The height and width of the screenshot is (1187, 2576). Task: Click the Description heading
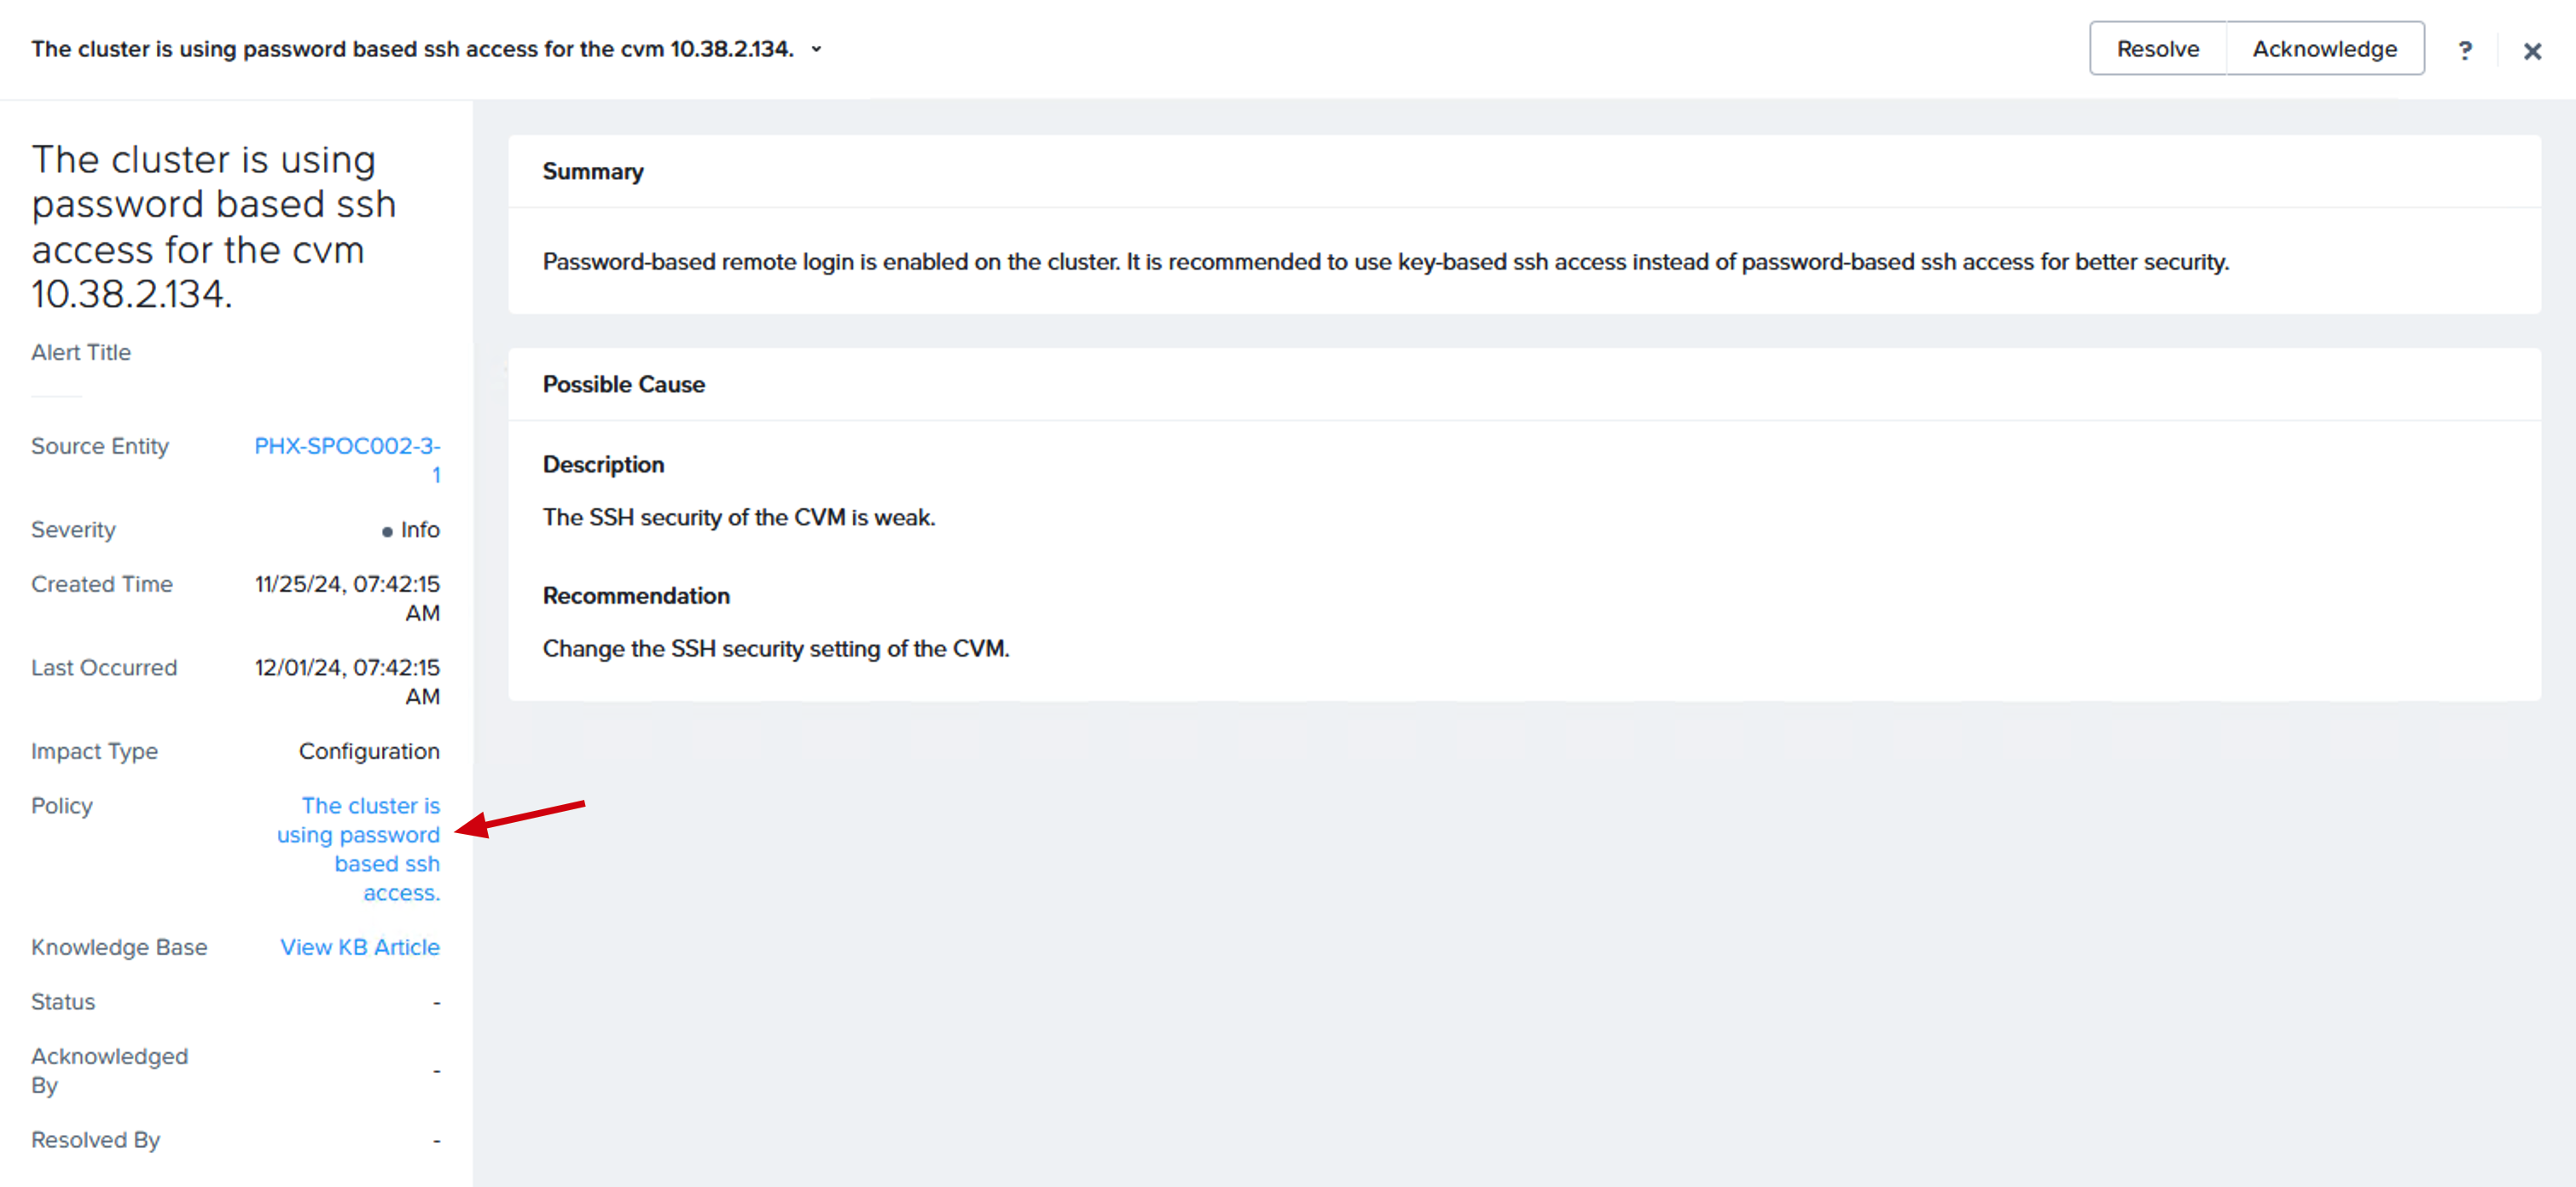[x=603, y=465]
